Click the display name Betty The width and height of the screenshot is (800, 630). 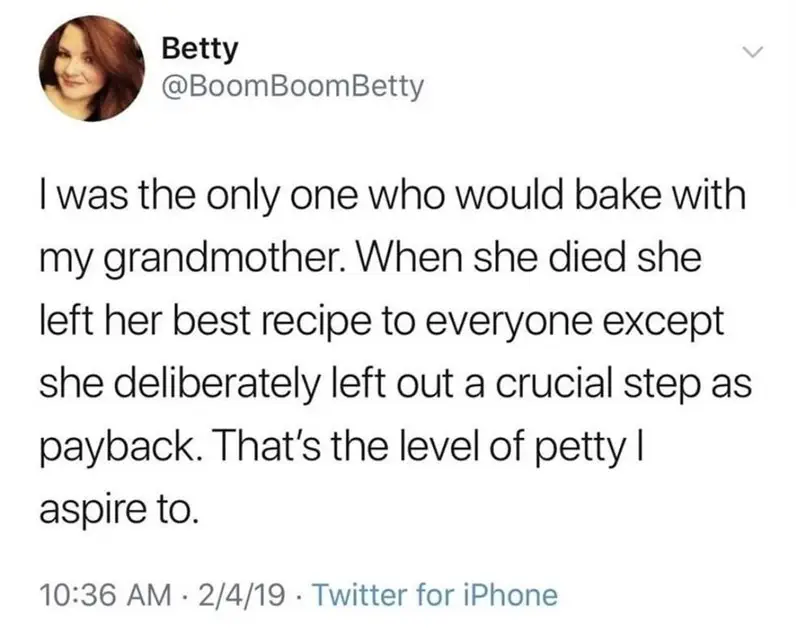pos(200,48)
